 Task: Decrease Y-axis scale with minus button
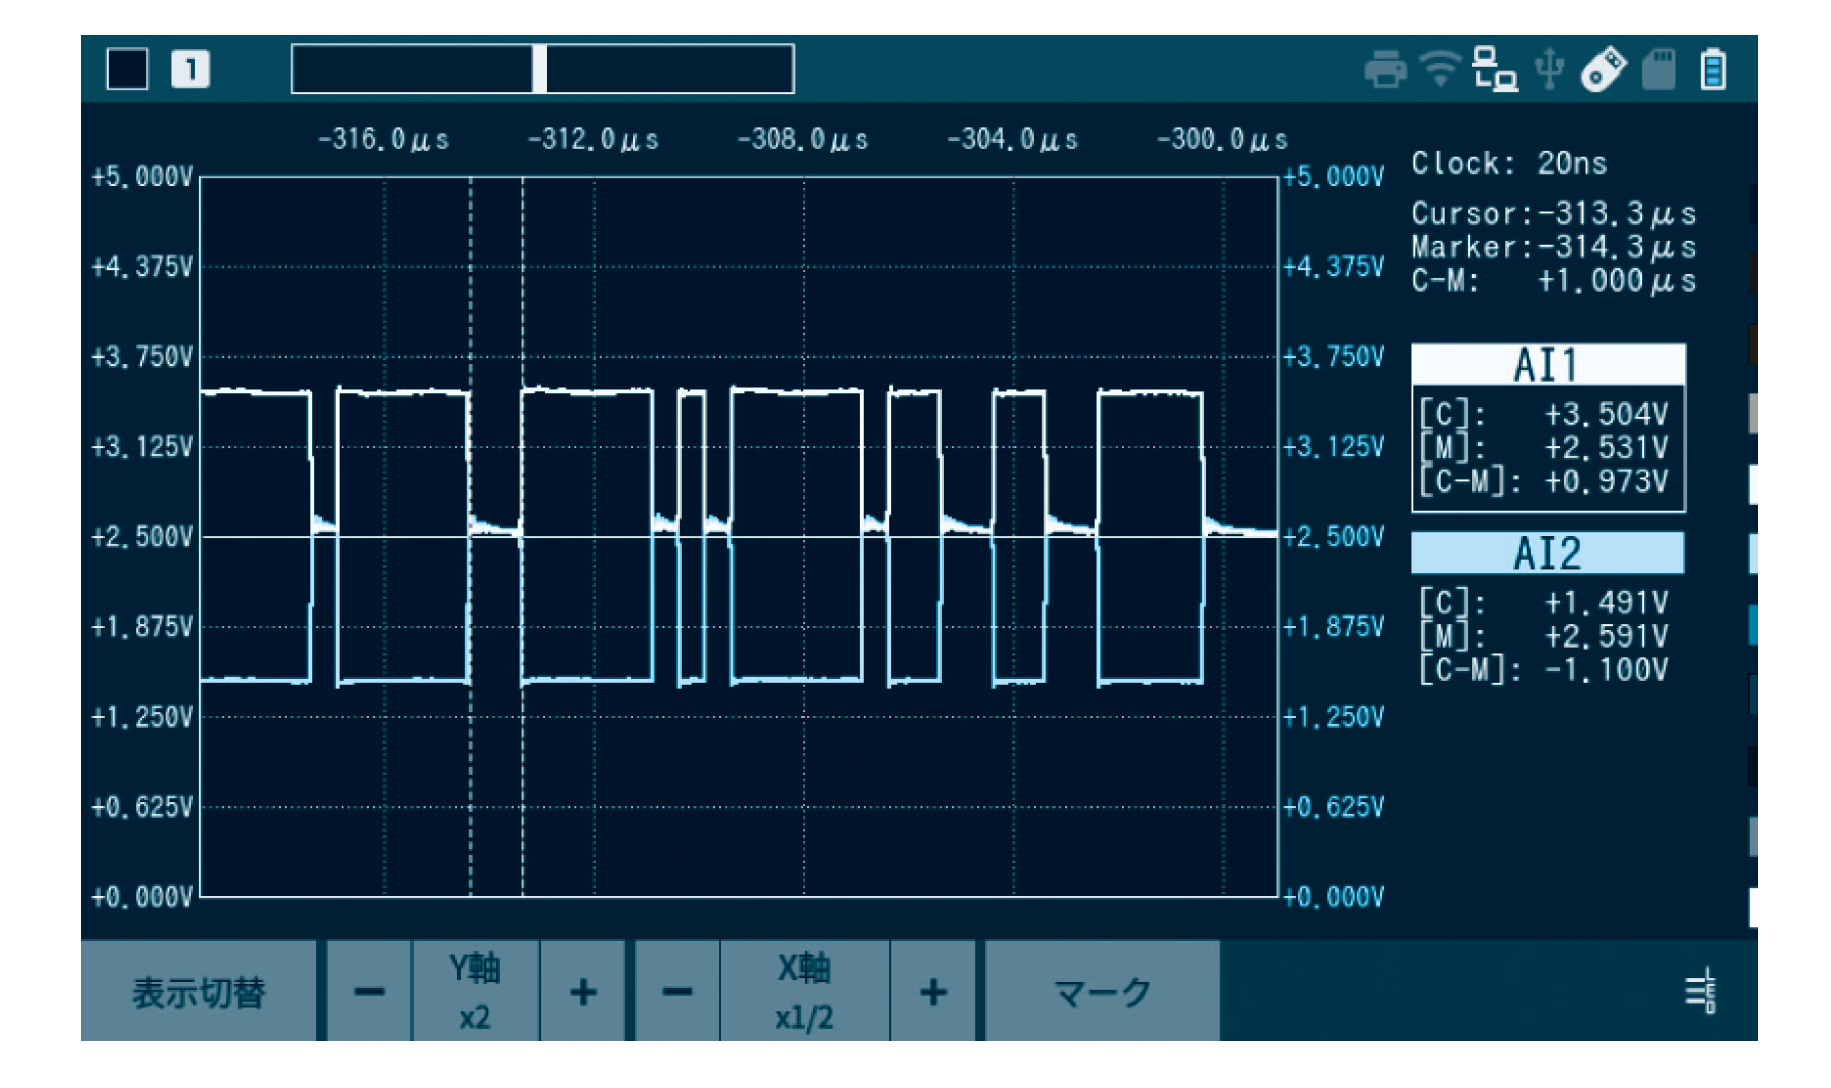point(369,991)
